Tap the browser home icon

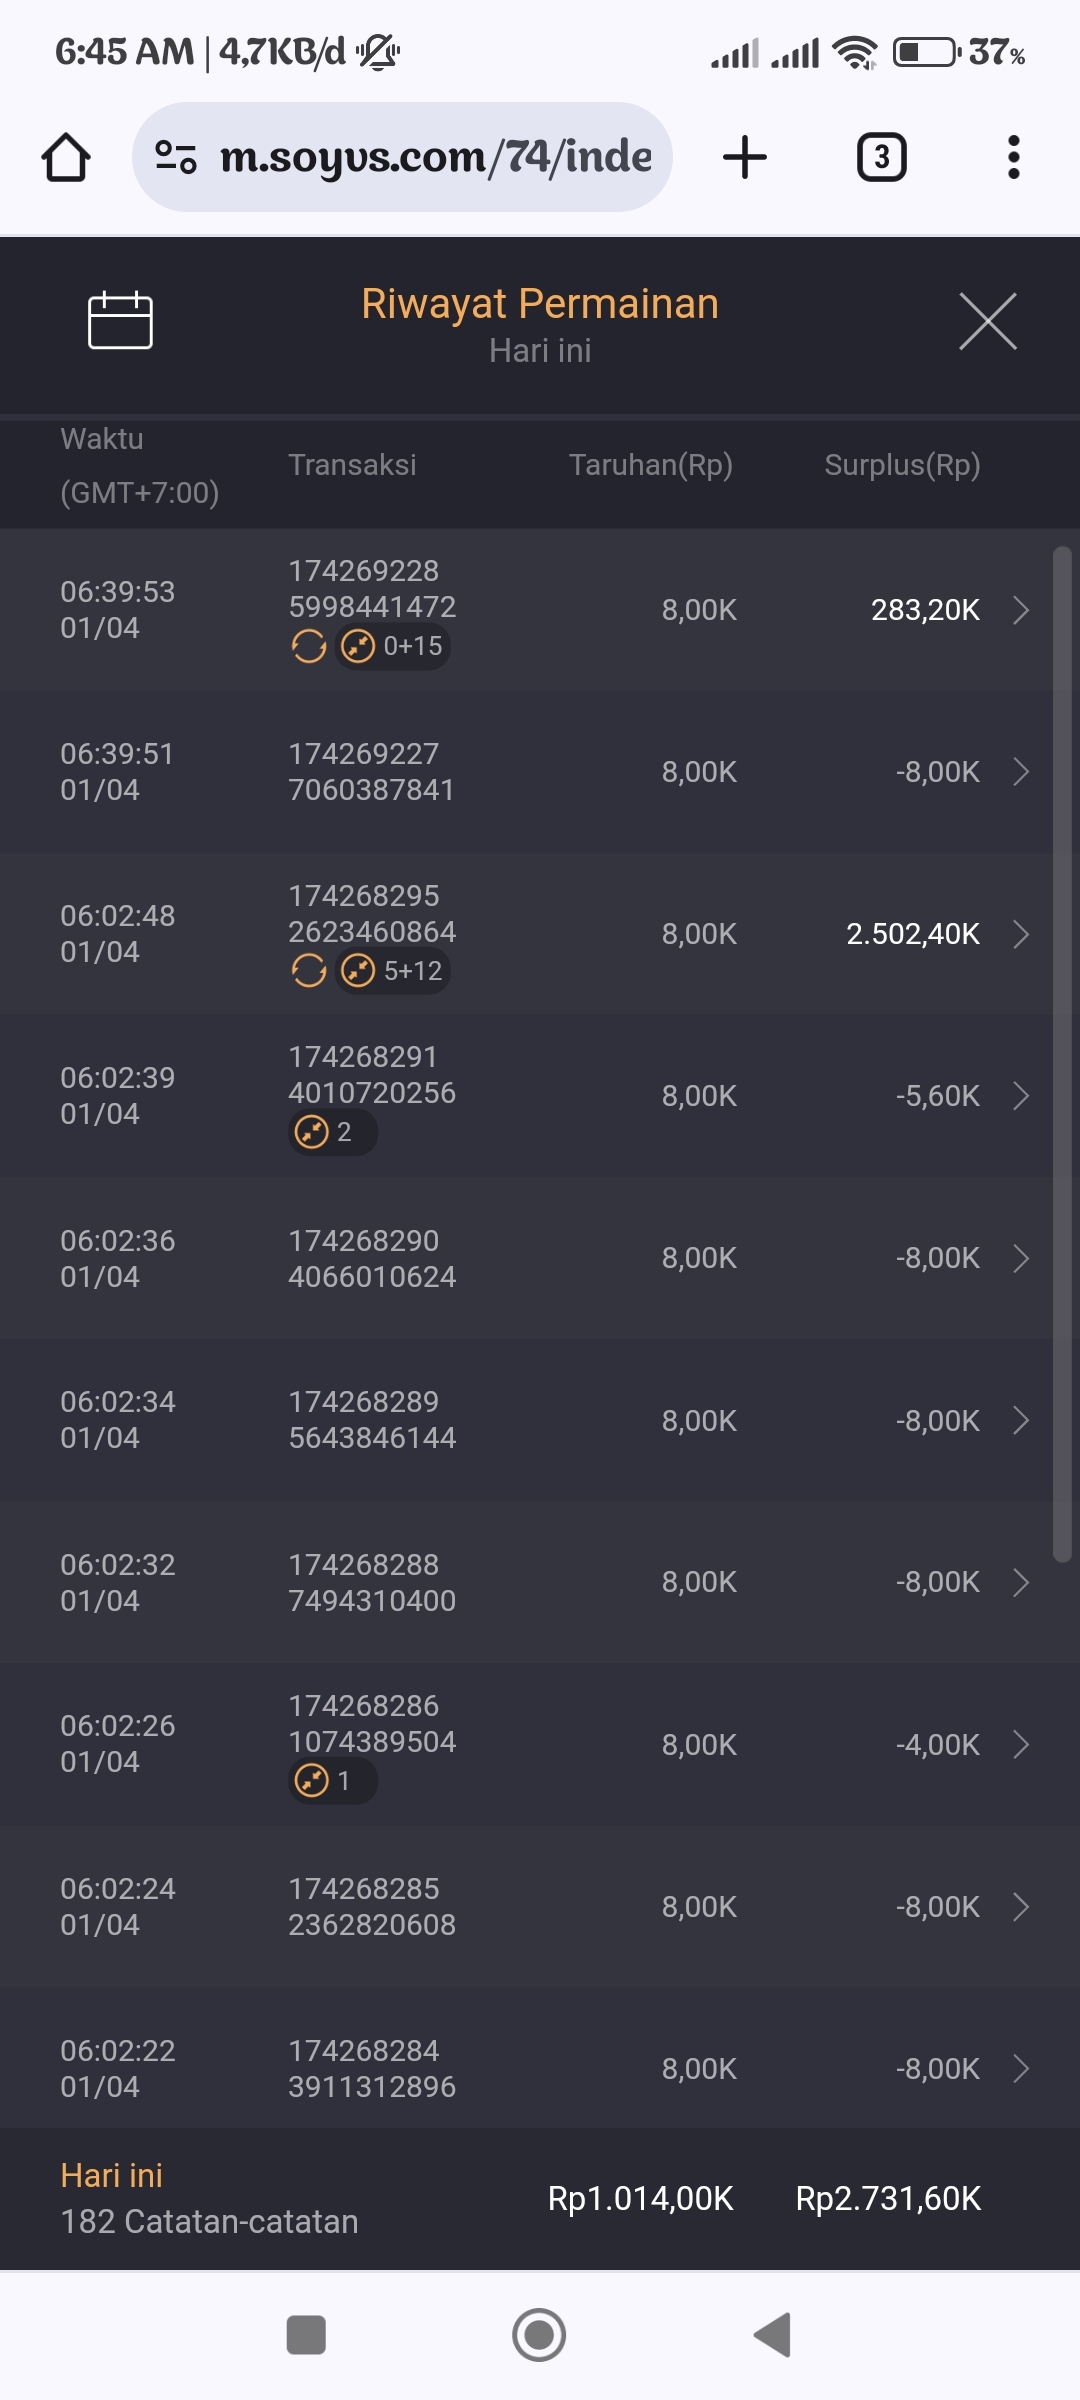[66, 158]
